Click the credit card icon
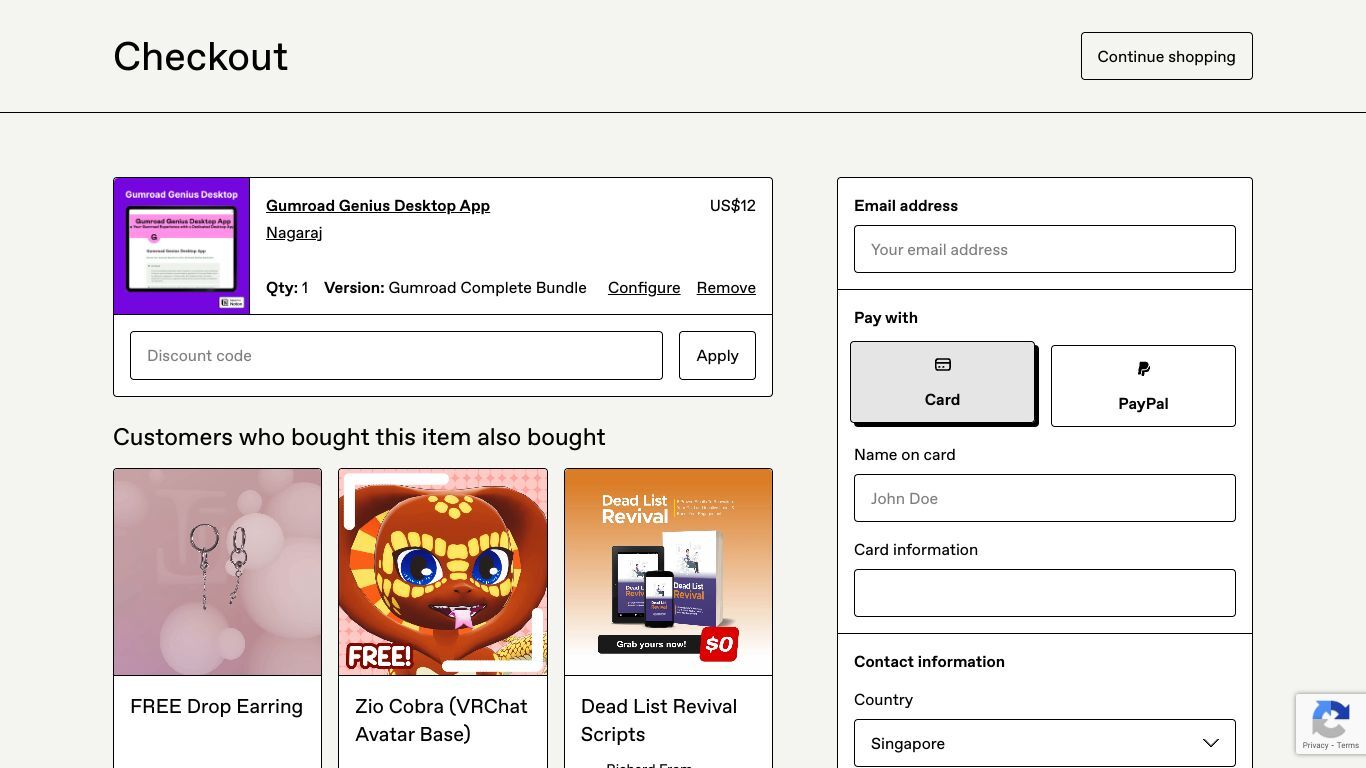Viewport: 1366px width, 768px height. pos(942,365)
